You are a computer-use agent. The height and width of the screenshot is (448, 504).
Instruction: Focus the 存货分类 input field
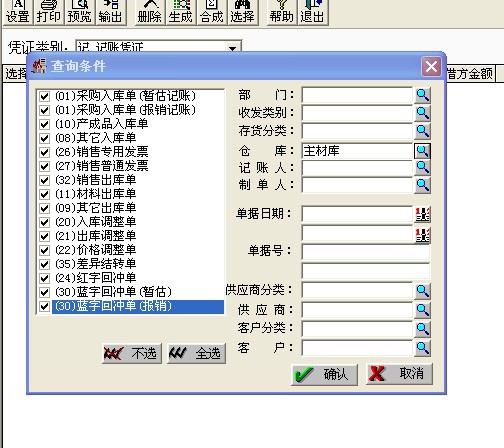(x=357, y=132)
